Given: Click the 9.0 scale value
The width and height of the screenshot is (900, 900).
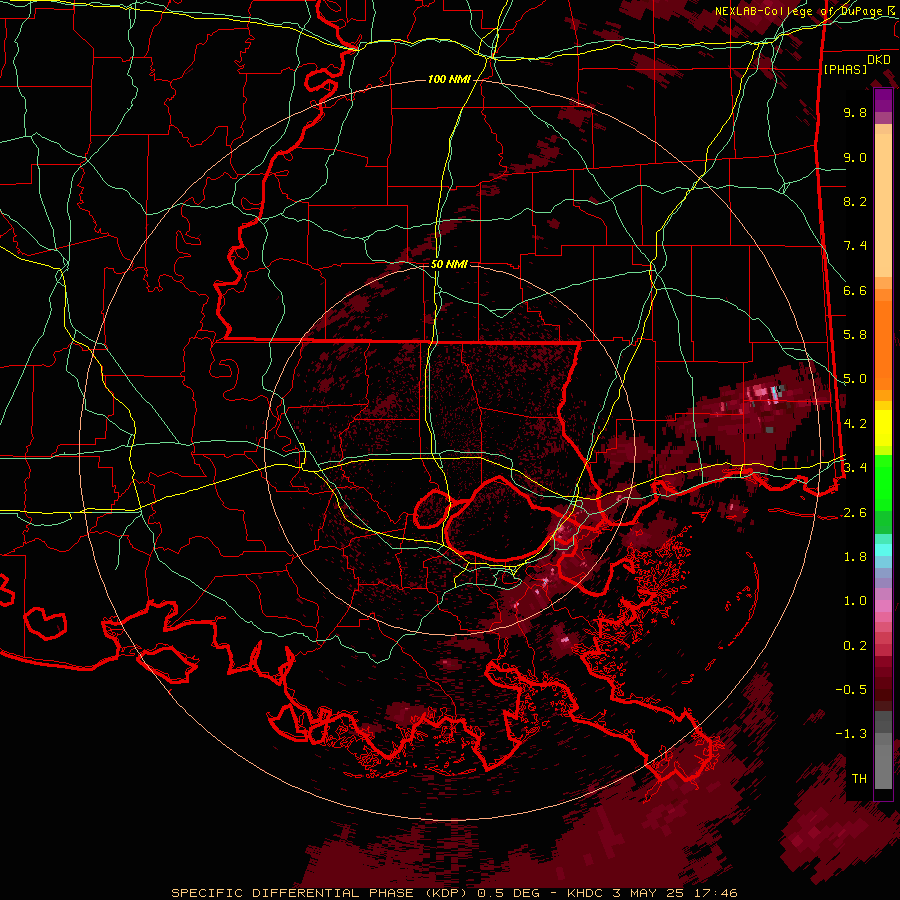Looking at the screenshot, I should [855, 158].
